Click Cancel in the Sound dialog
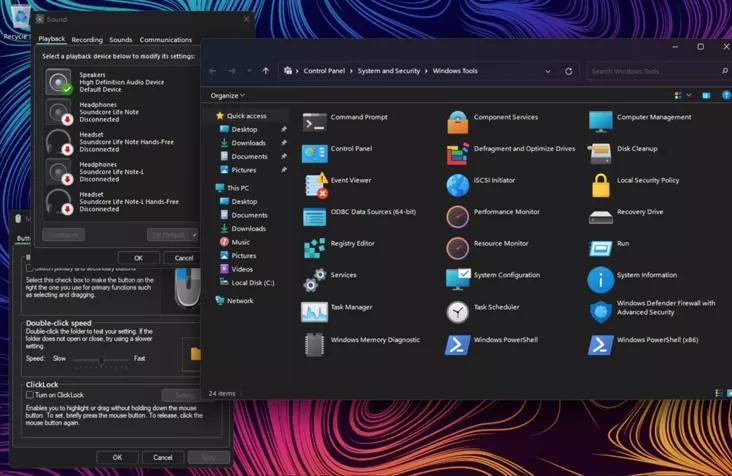 click(183, 258)
